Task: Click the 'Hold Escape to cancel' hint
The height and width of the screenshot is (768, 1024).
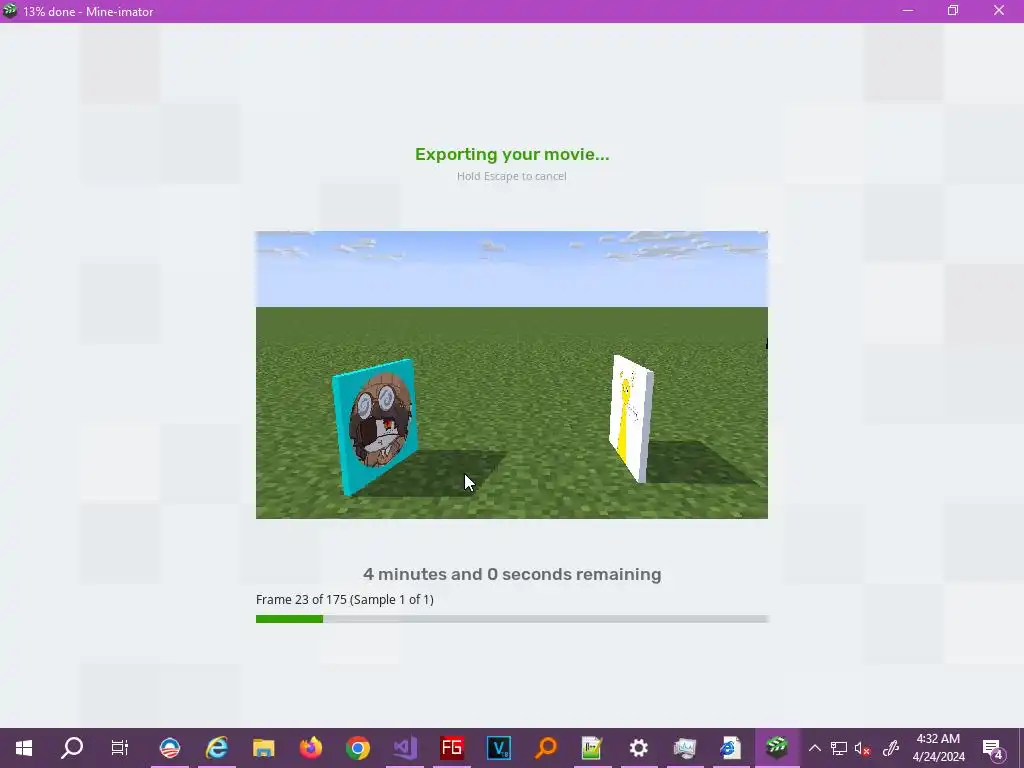Action: (x=512, y=176)
